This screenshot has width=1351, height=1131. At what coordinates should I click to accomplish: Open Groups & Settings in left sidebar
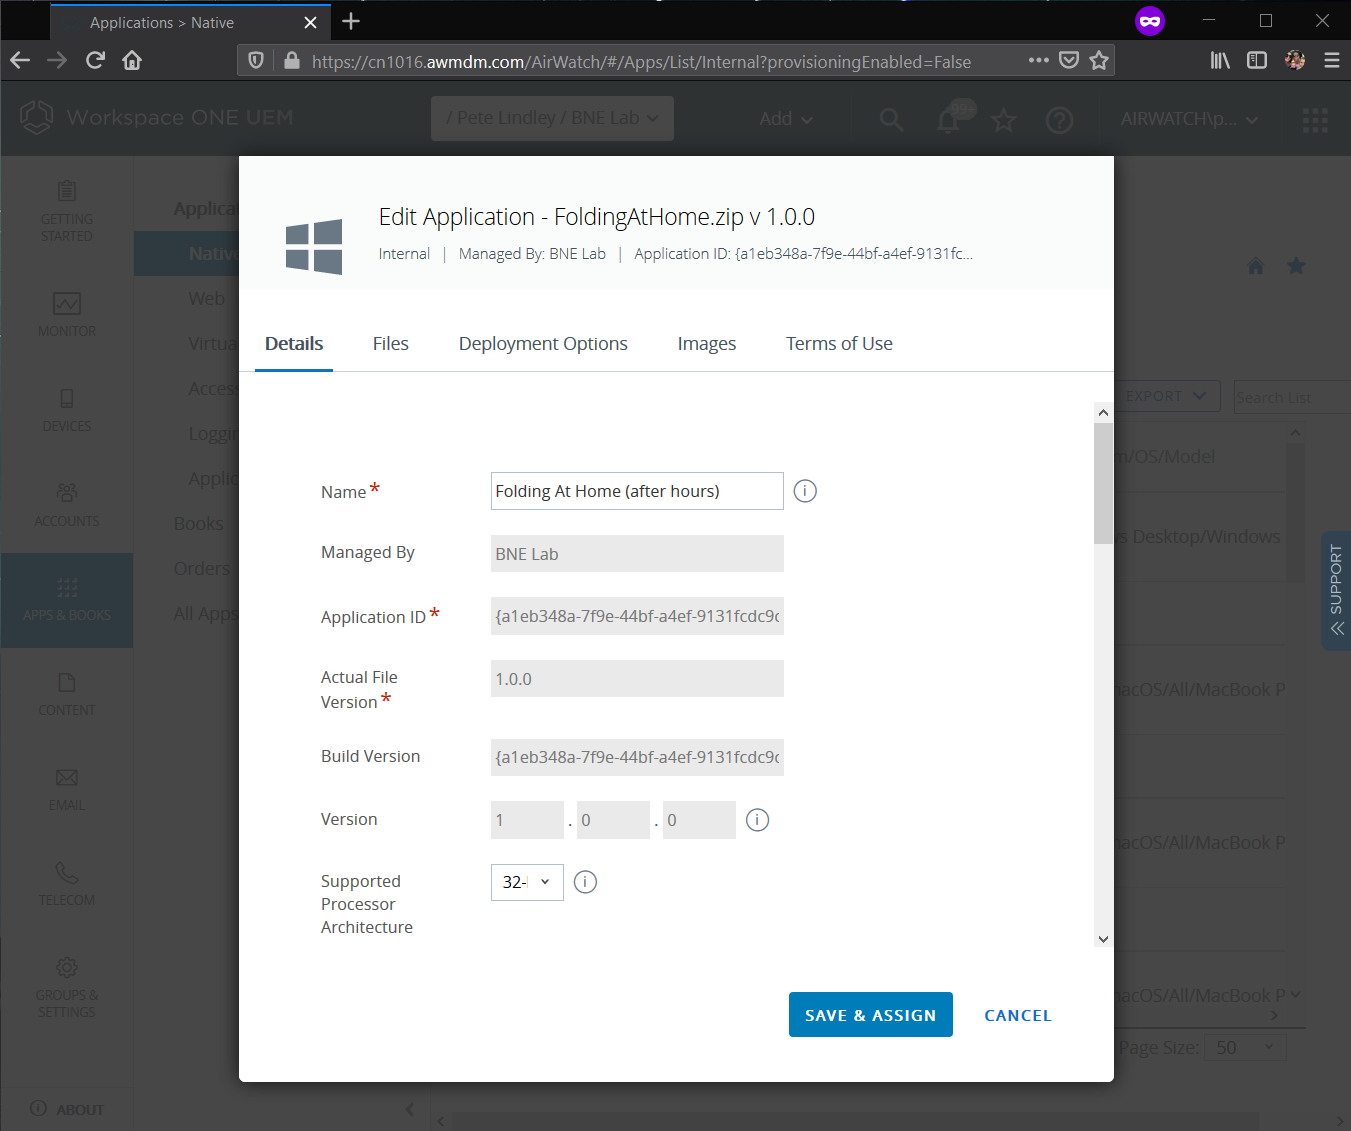pyautogui.click(x=67, y=988)
